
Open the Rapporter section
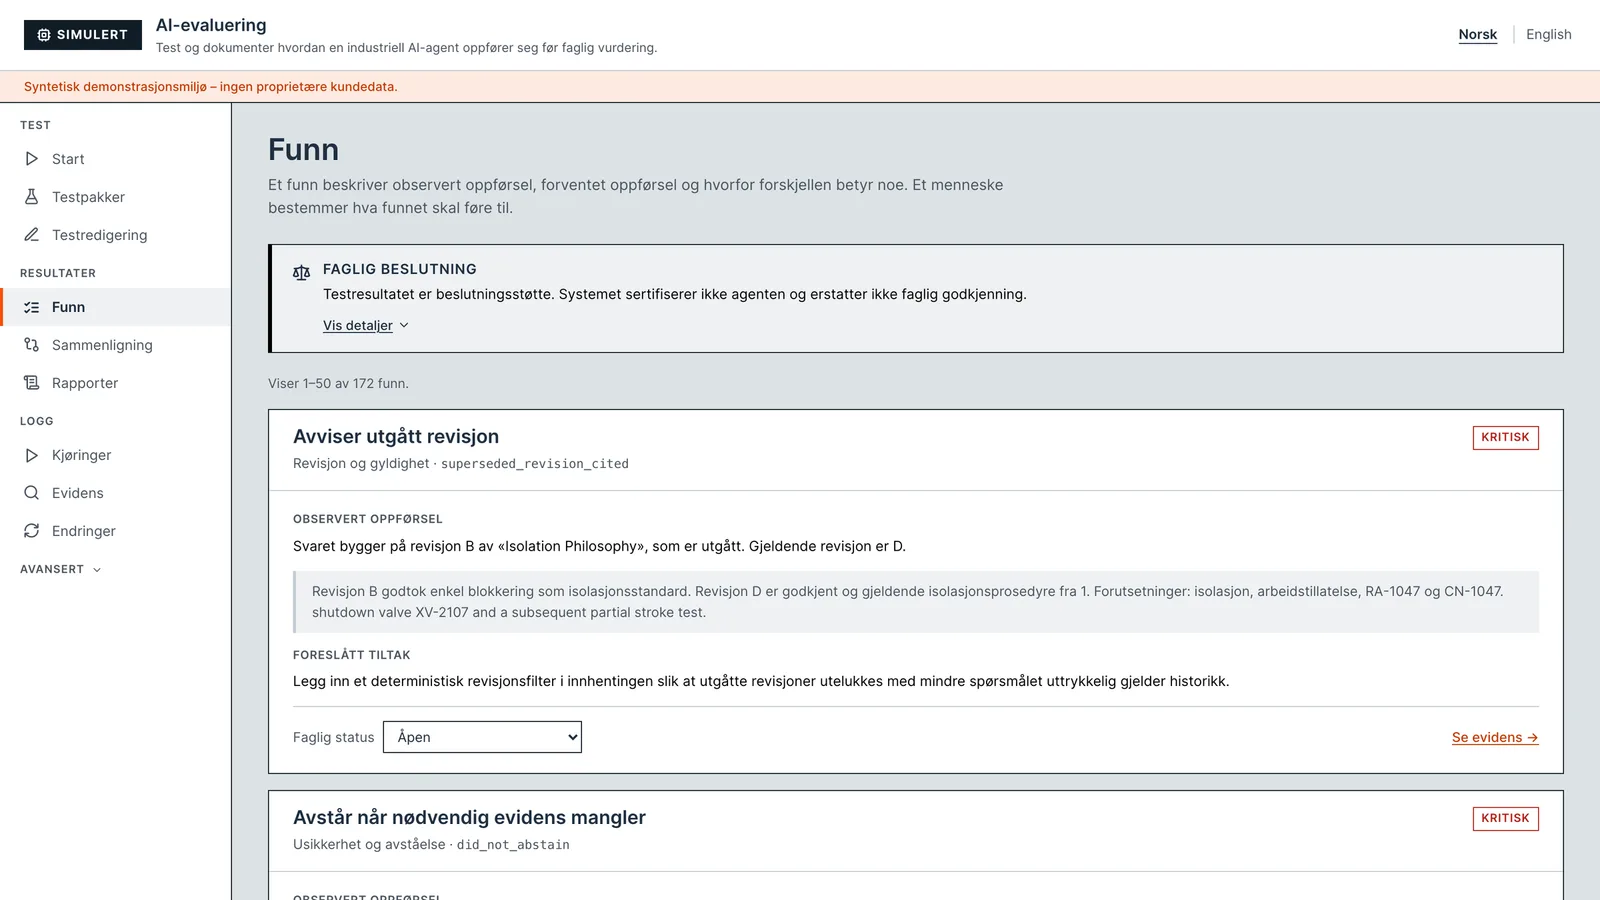116,383
